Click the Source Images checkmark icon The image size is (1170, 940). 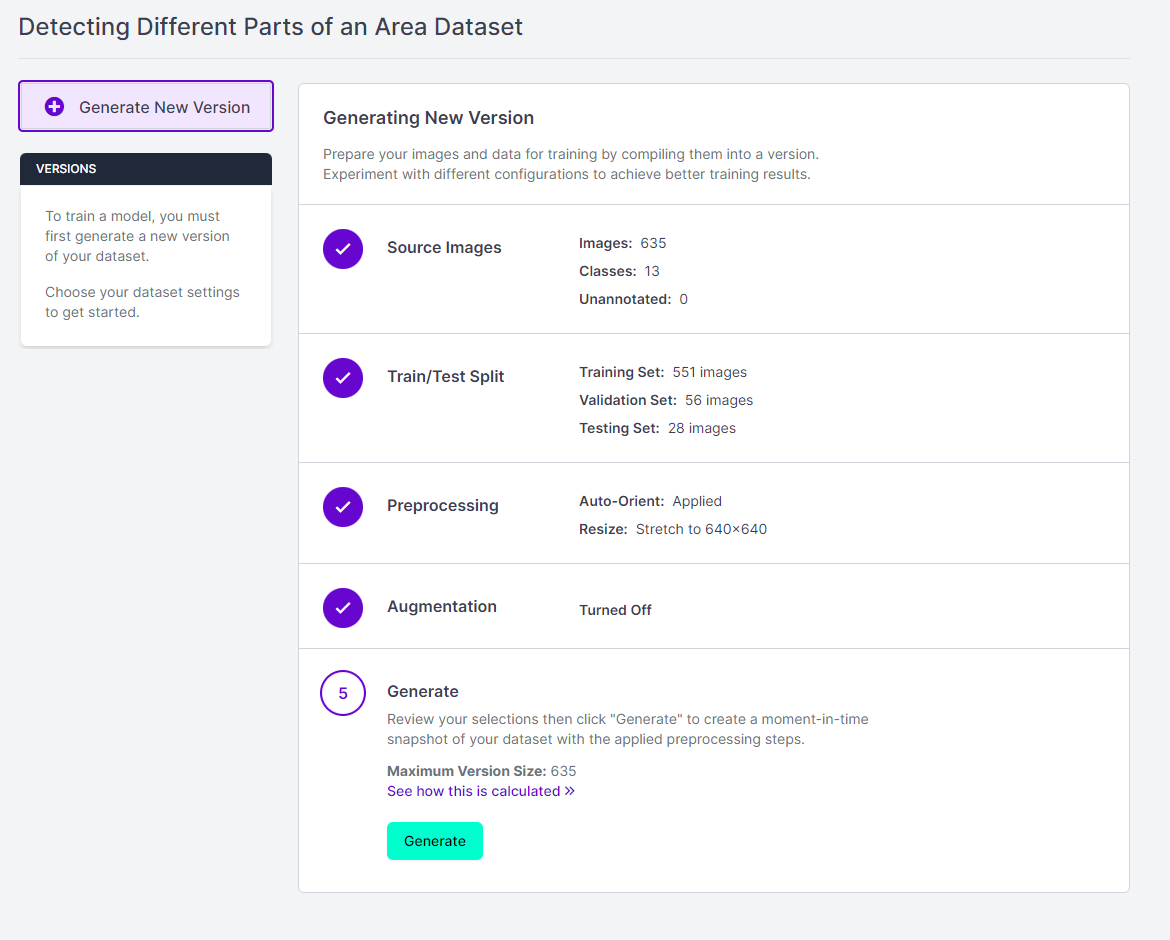click(x=343, y=248)
